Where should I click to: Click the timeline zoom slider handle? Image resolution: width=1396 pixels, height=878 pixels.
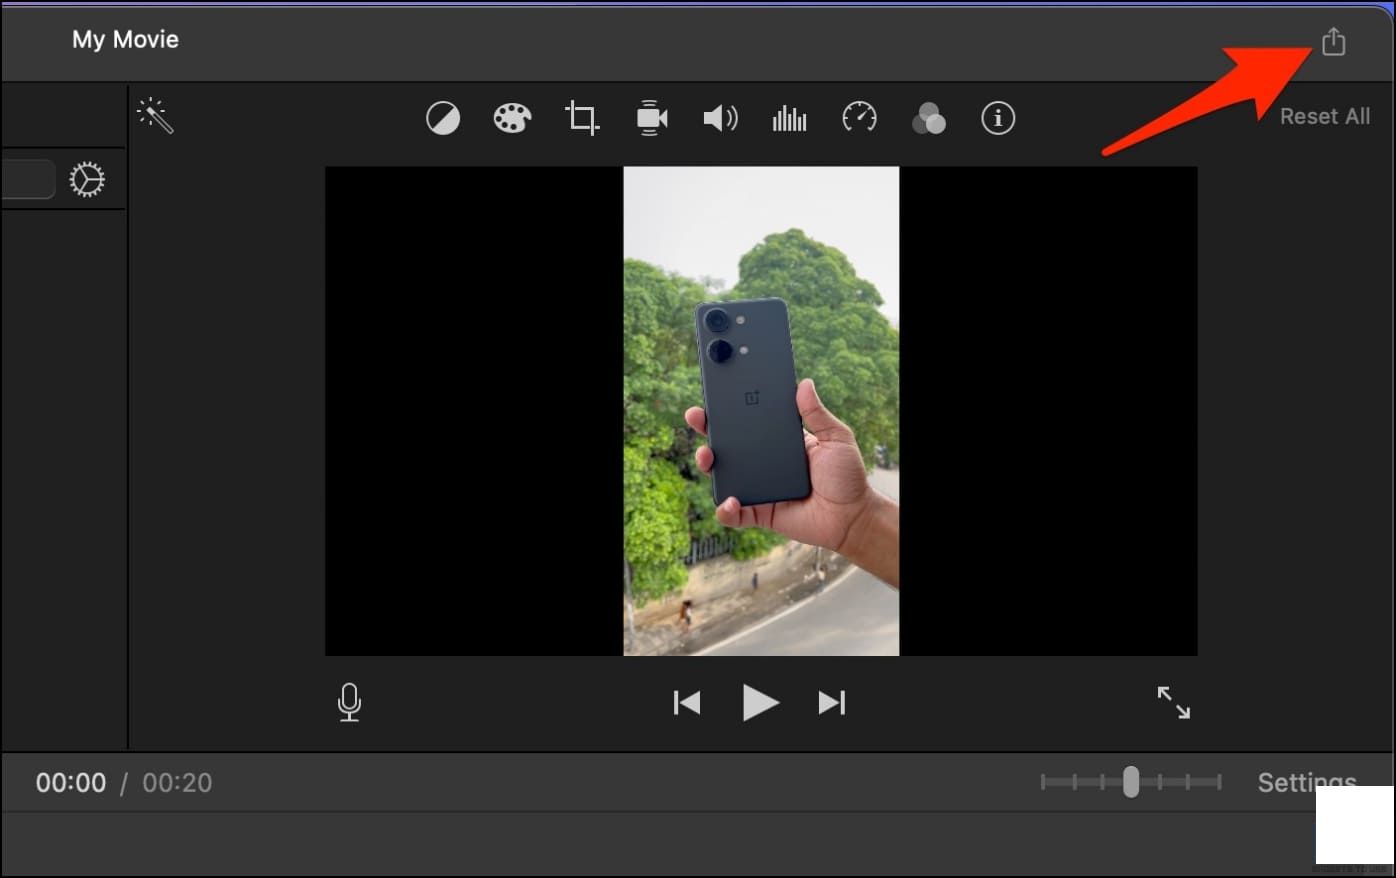point(1131,782)
